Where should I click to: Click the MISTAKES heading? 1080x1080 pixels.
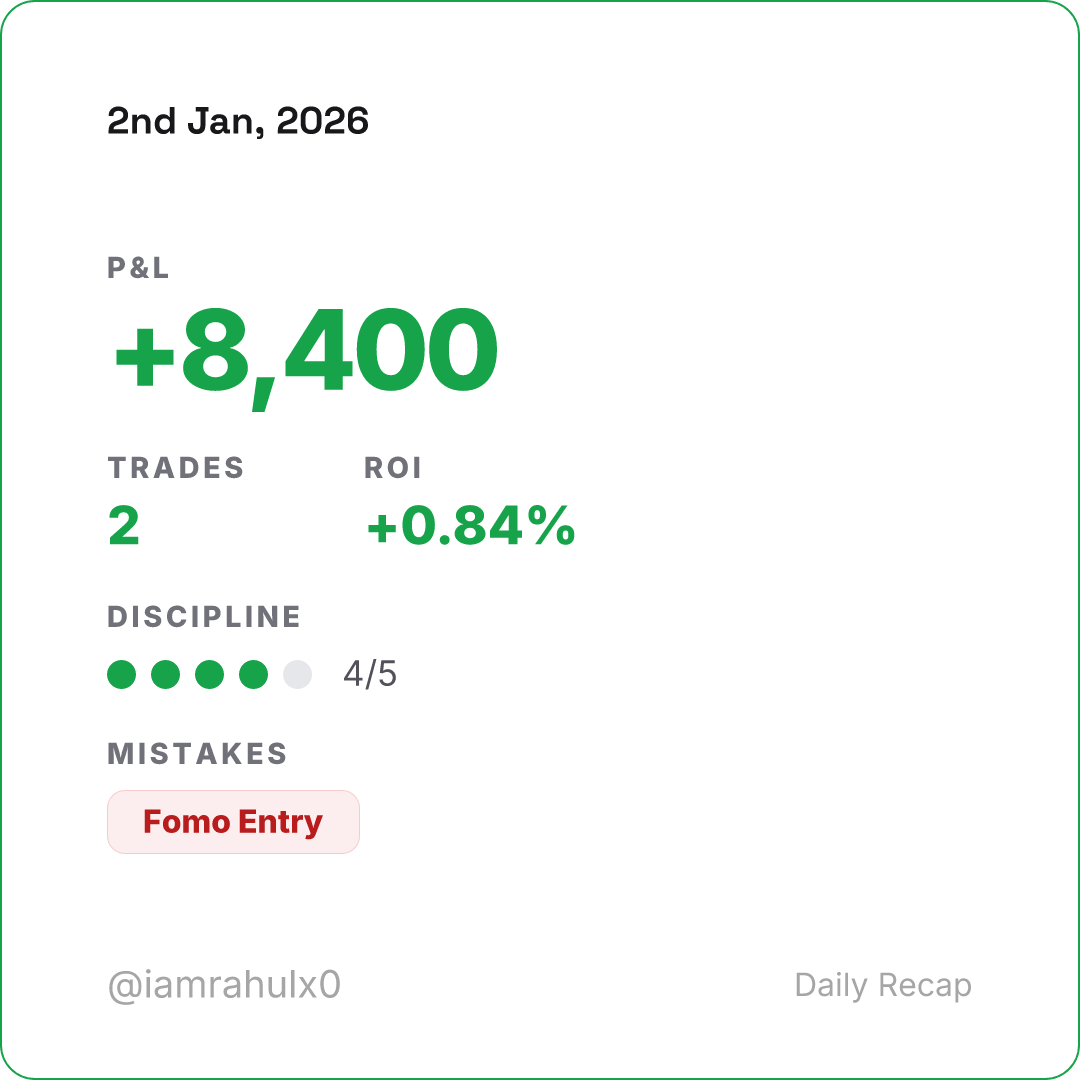197,754
